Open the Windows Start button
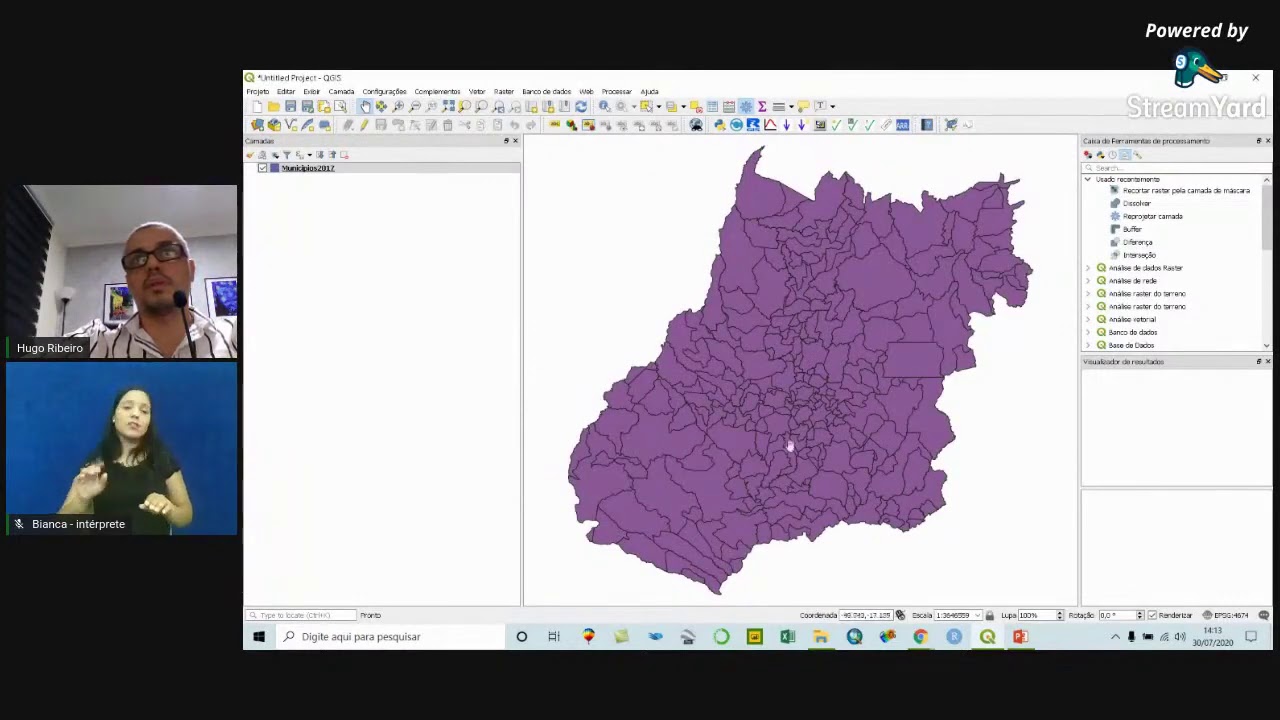 coord(259,636)
